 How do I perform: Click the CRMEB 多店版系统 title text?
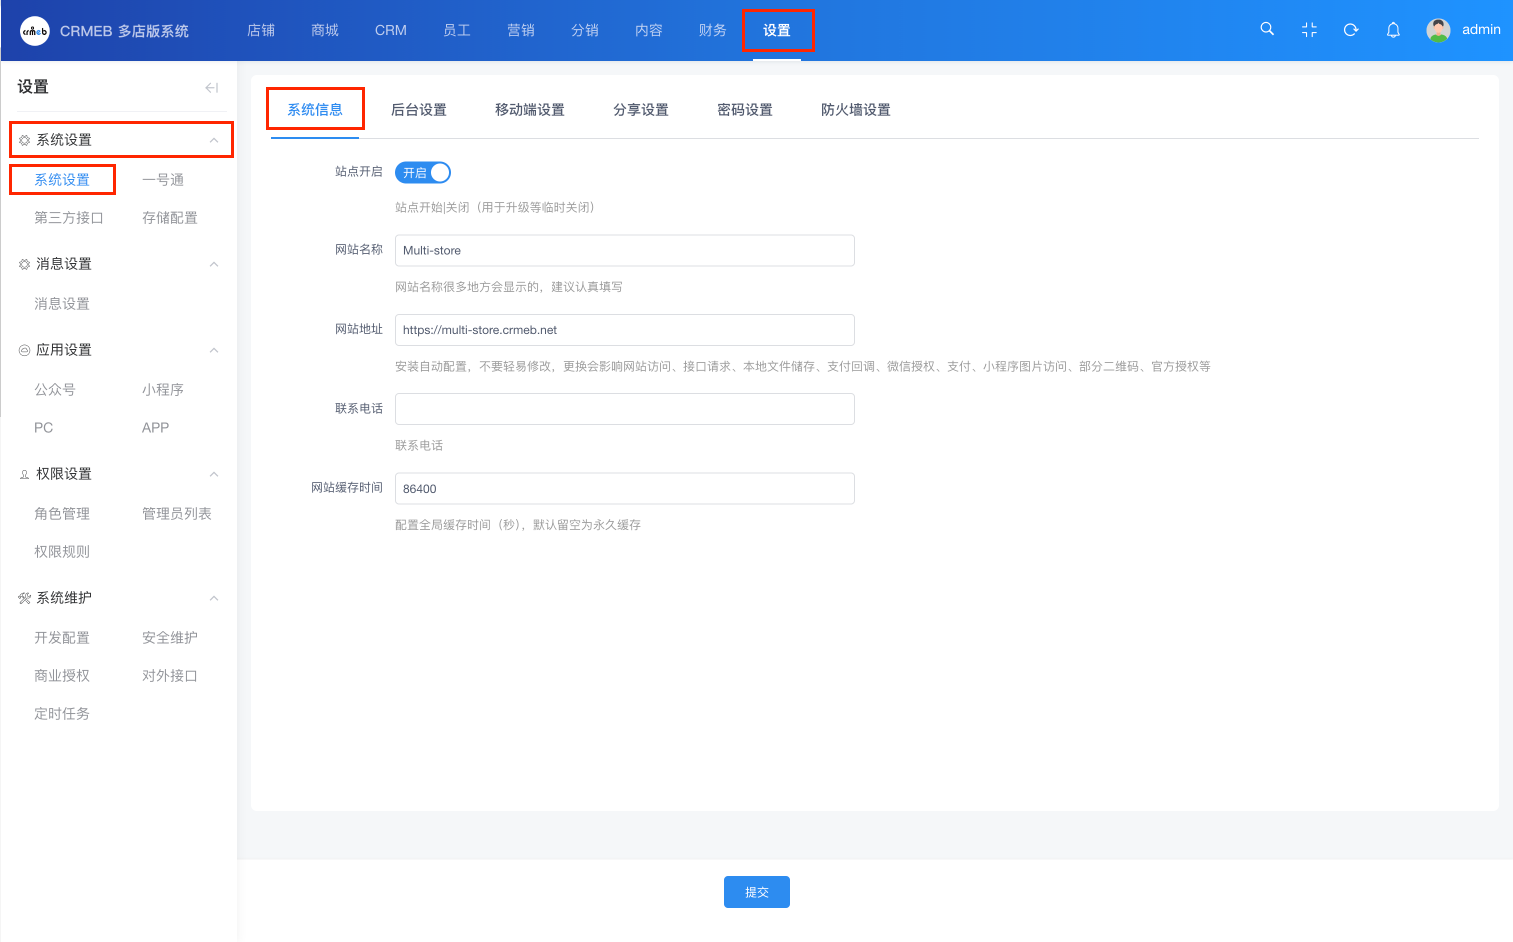point(124,31)
